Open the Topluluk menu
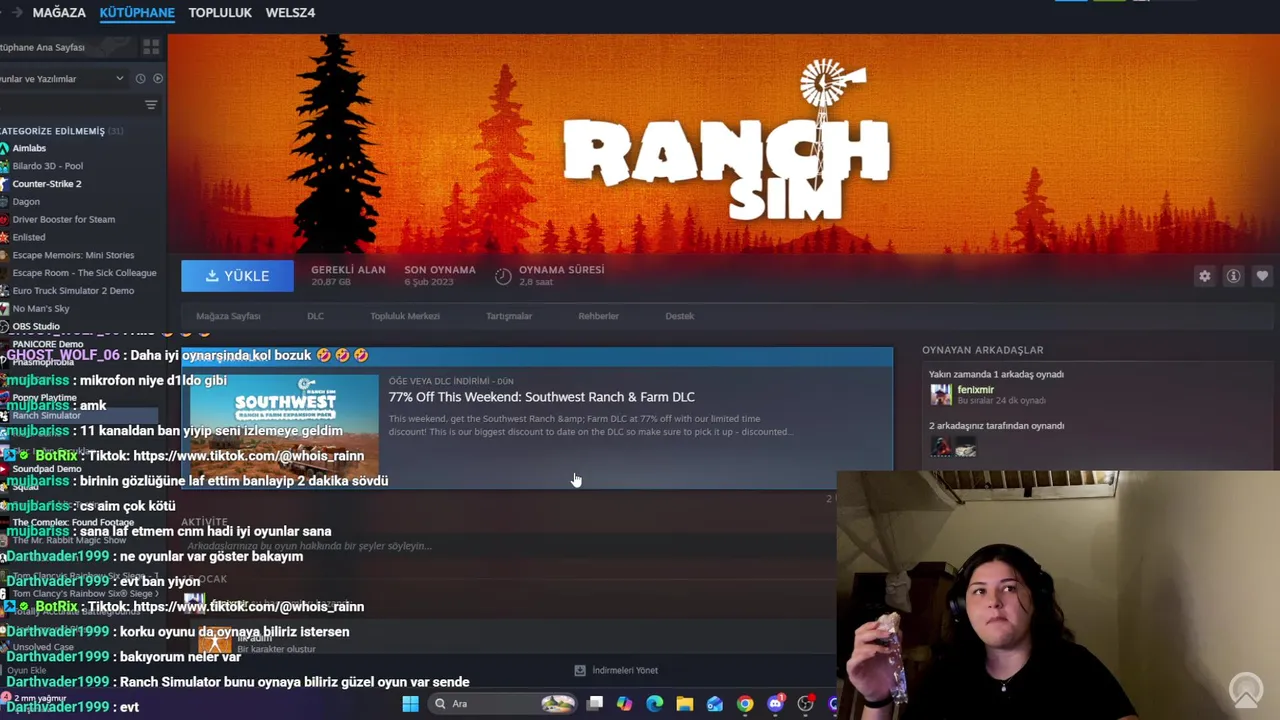This screenshot has height=720, width=1280. tap(220, 12)
